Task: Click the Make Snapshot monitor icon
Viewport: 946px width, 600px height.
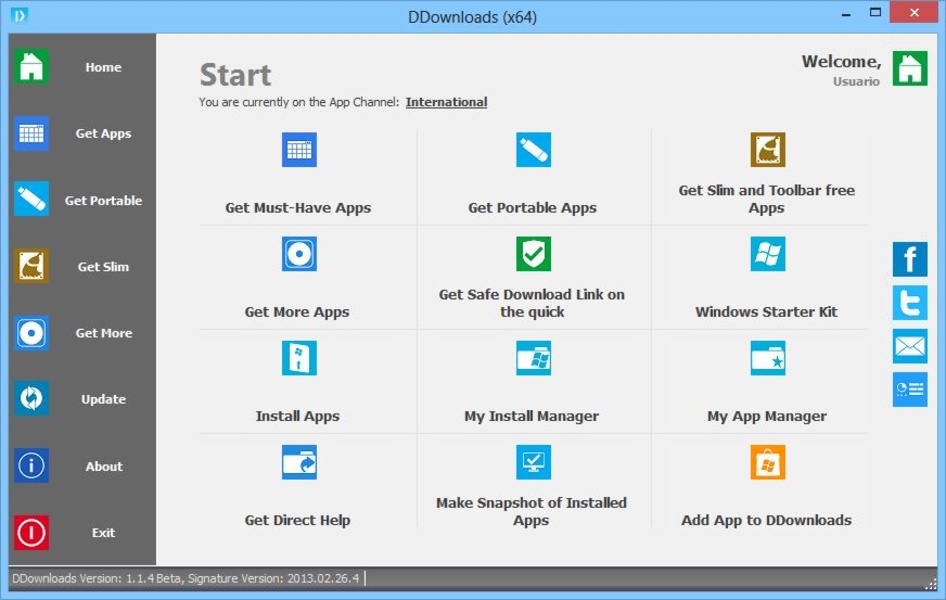Action: click(533, 463)
